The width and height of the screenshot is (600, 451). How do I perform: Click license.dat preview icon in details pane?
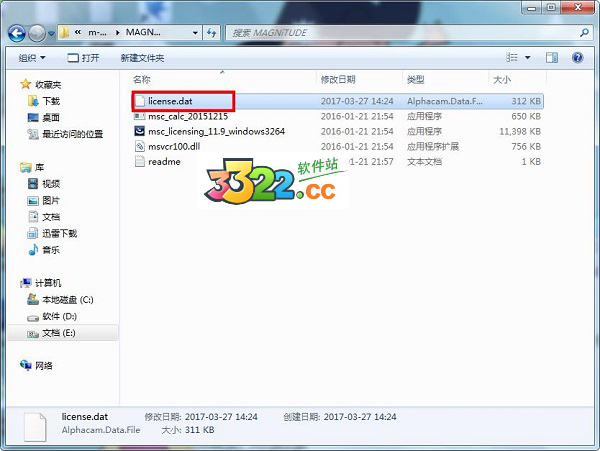35,427
